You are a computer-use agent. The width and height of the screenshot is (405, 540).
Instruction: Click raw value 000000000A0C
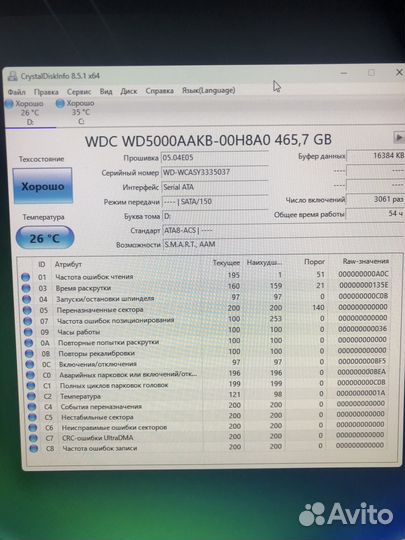[x=363, y=274]
